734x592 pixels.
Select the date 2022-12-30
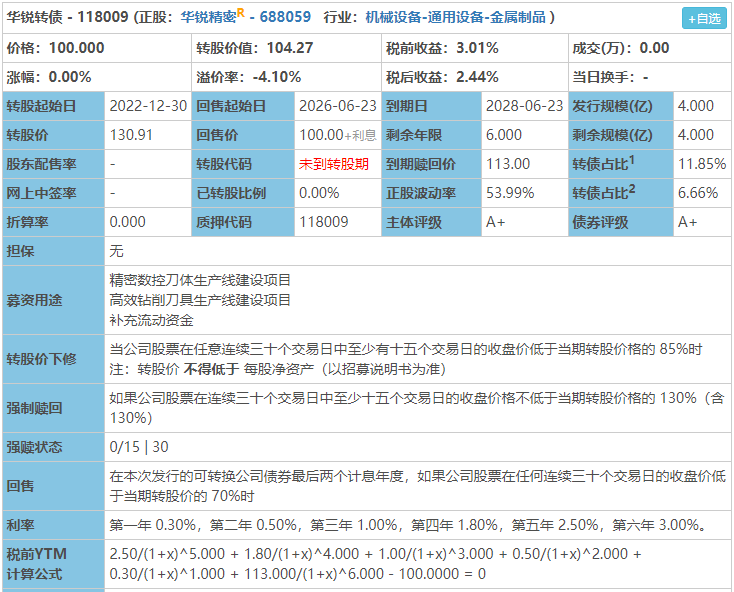(148, 106)
